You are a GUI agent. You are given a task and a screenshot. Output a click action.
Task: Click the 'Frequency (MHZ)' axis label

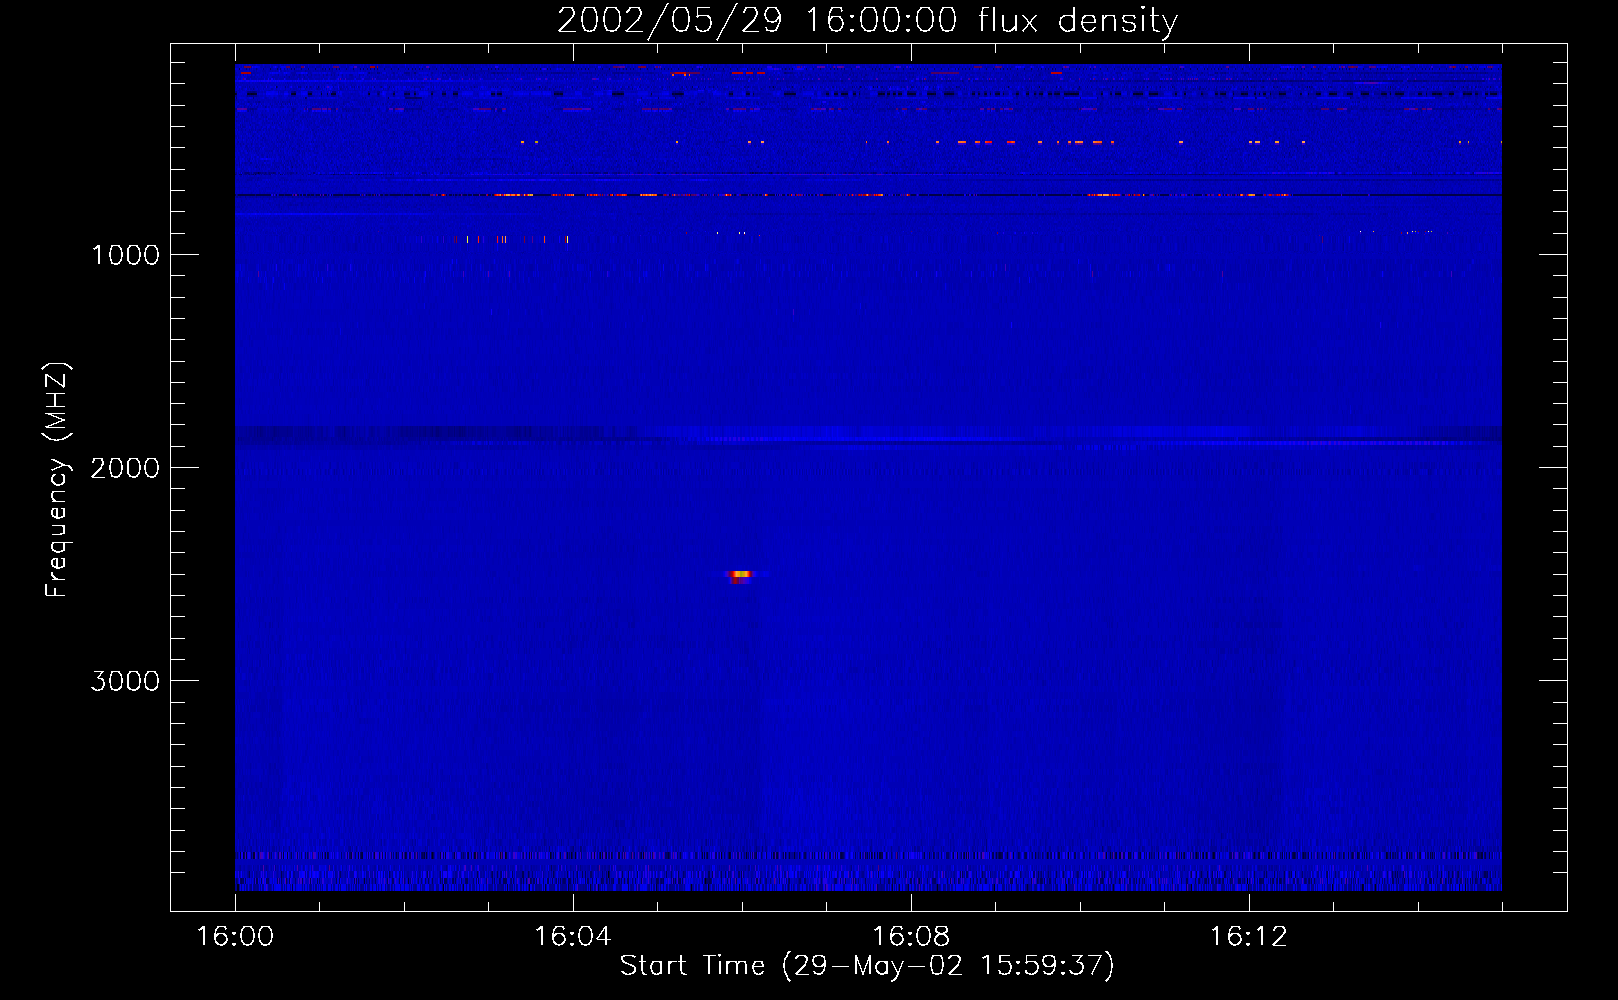tap(57, 480)
